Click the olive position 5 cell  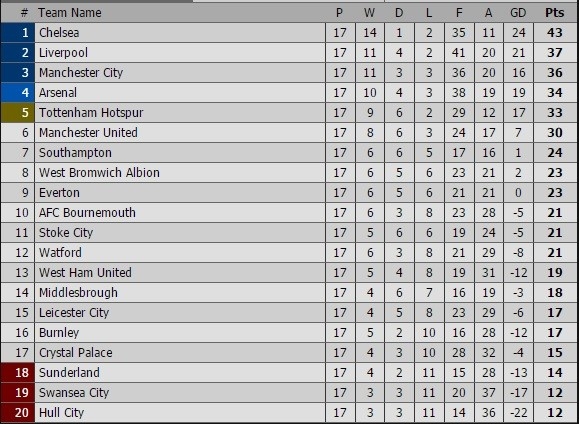pos(18,113)
